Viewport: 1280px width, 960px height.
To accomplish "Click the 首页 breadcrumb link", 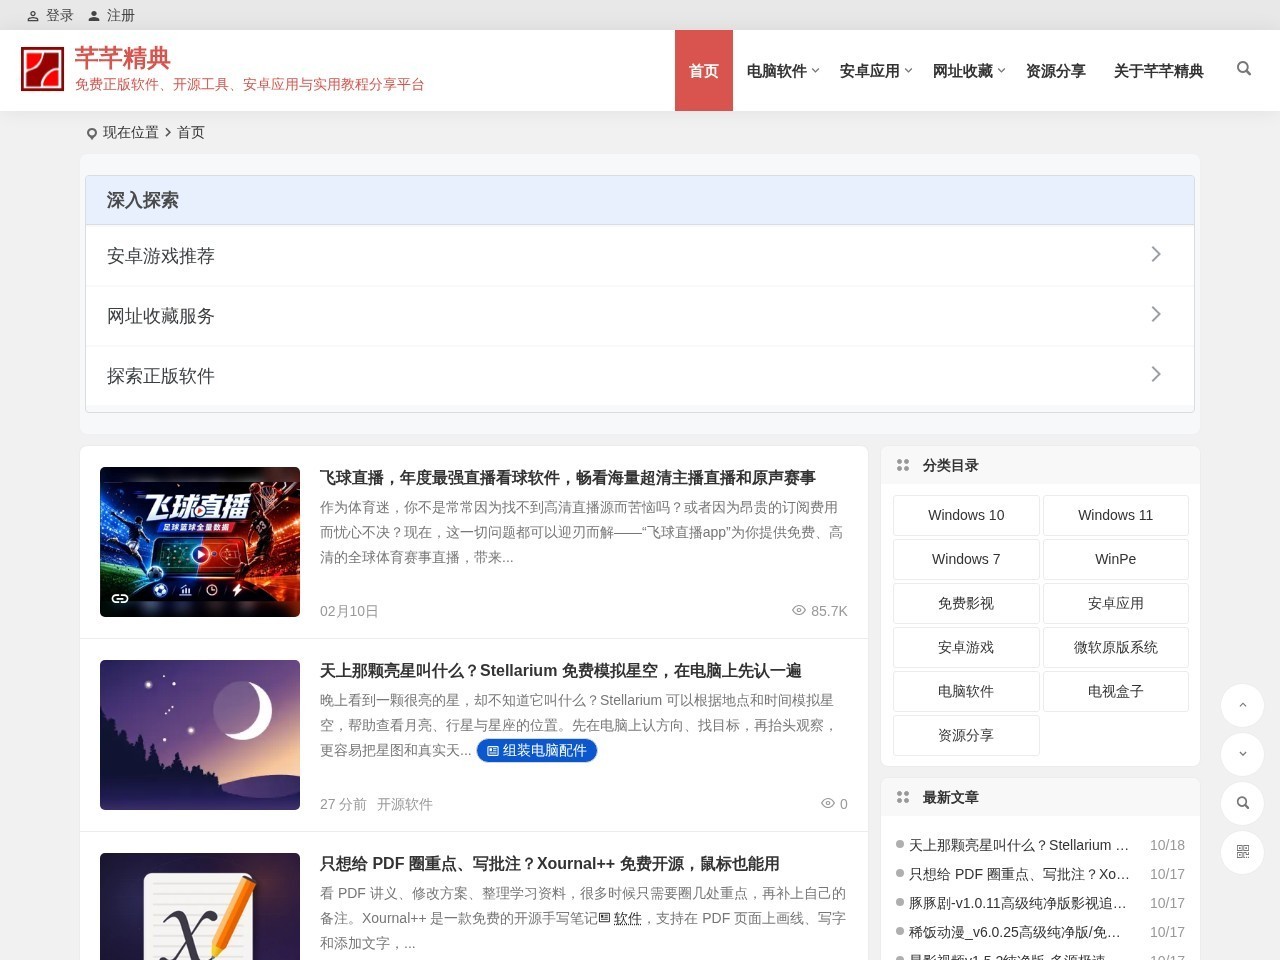I will pos(191,132).
